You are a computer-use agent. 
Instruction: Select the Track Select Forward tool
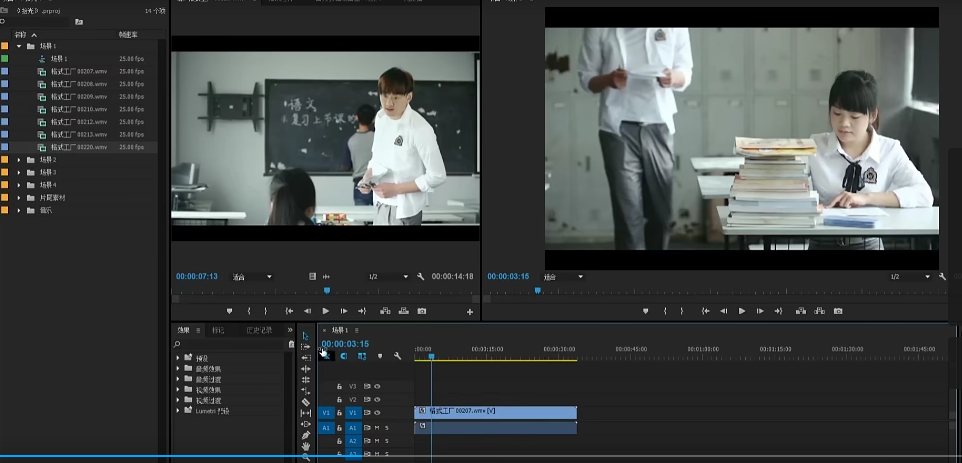tap(306, 346)
